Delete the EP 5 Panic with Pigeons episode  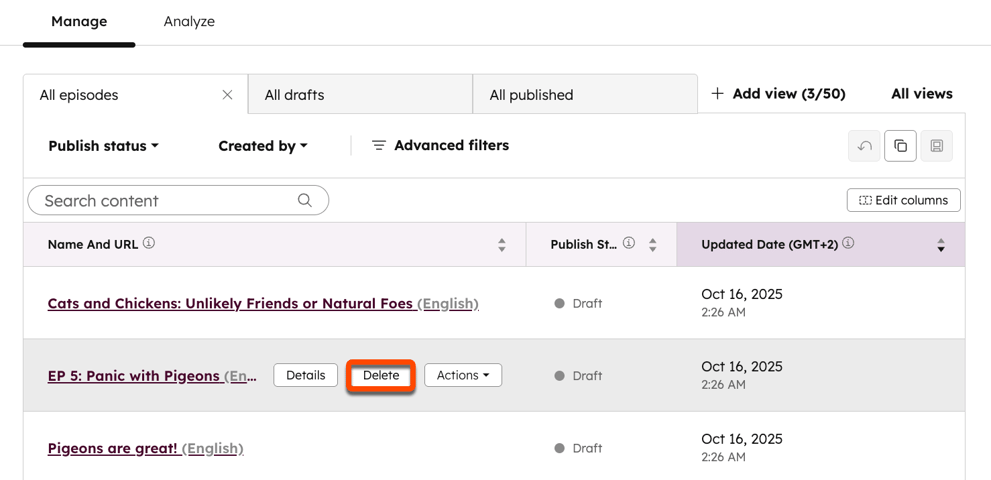tap(381, 375)
